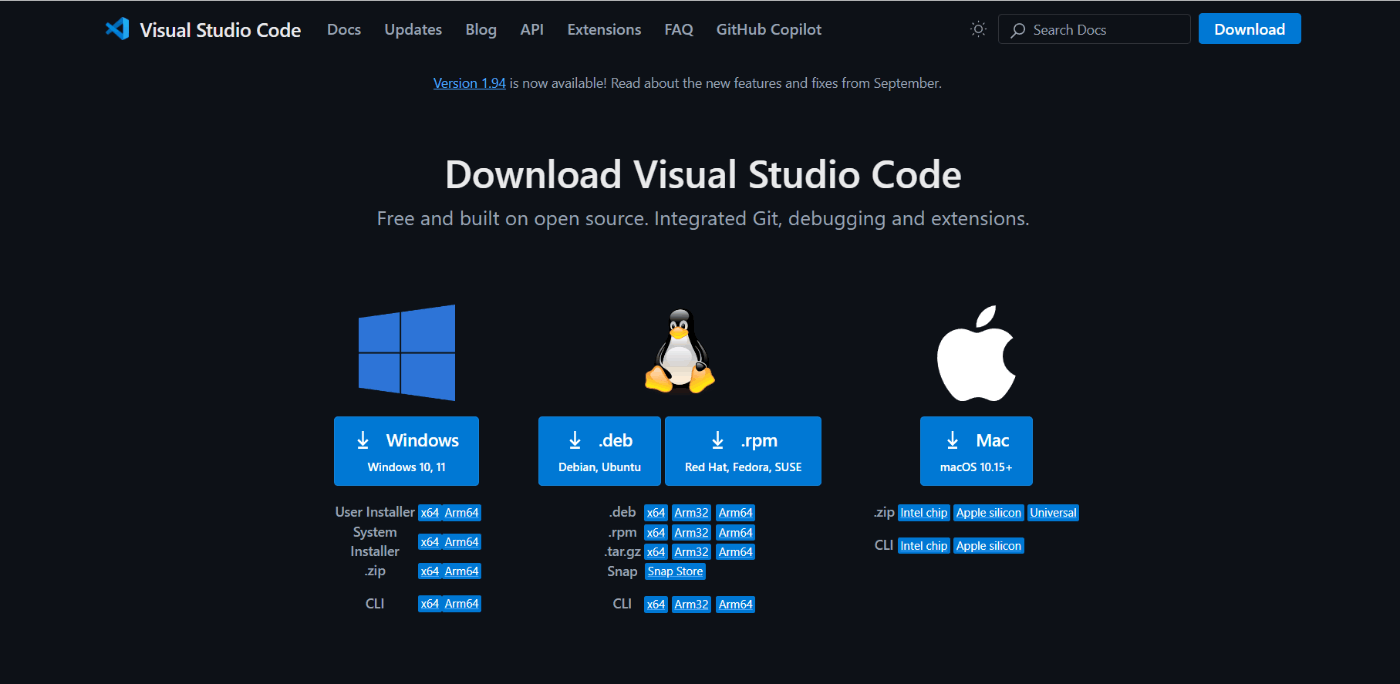1400x684 pixels.
Task: Select x64 for Windows User Installer
Action: (430, 513)
